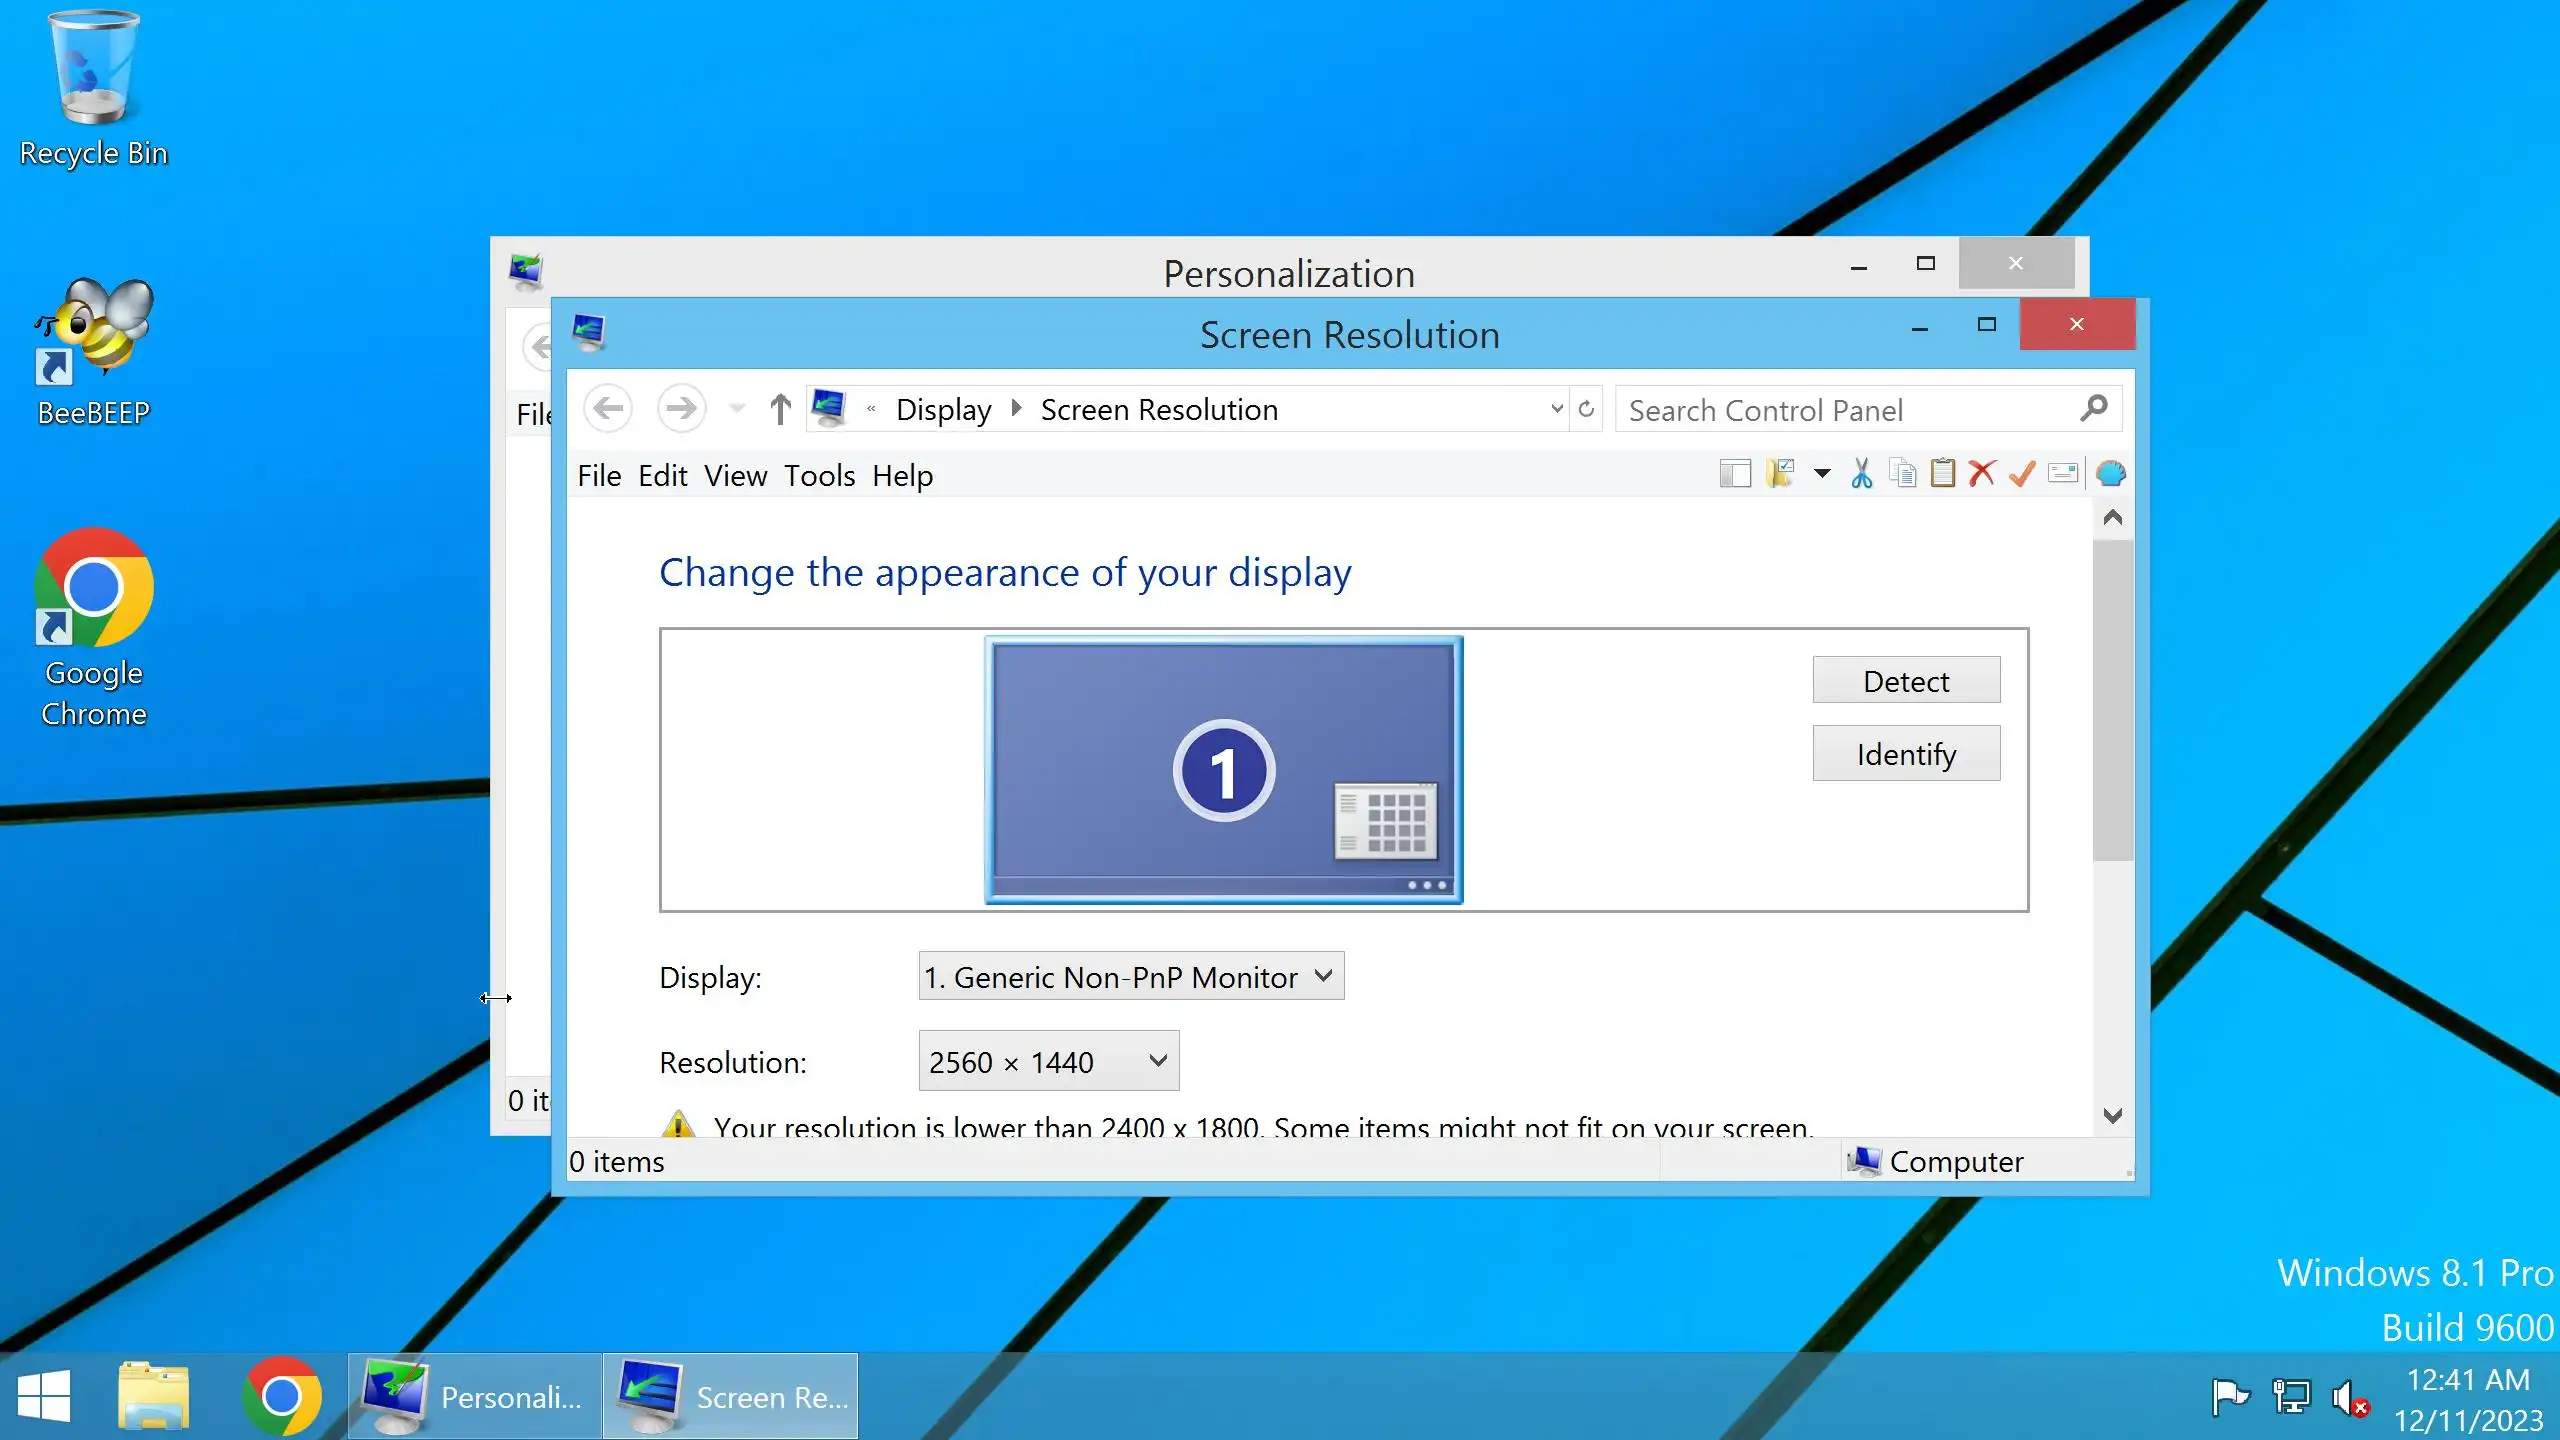Click the scissors Cut icon
The height and width of the screenshot is (1440, 2560).
(x=1861, y=474)
